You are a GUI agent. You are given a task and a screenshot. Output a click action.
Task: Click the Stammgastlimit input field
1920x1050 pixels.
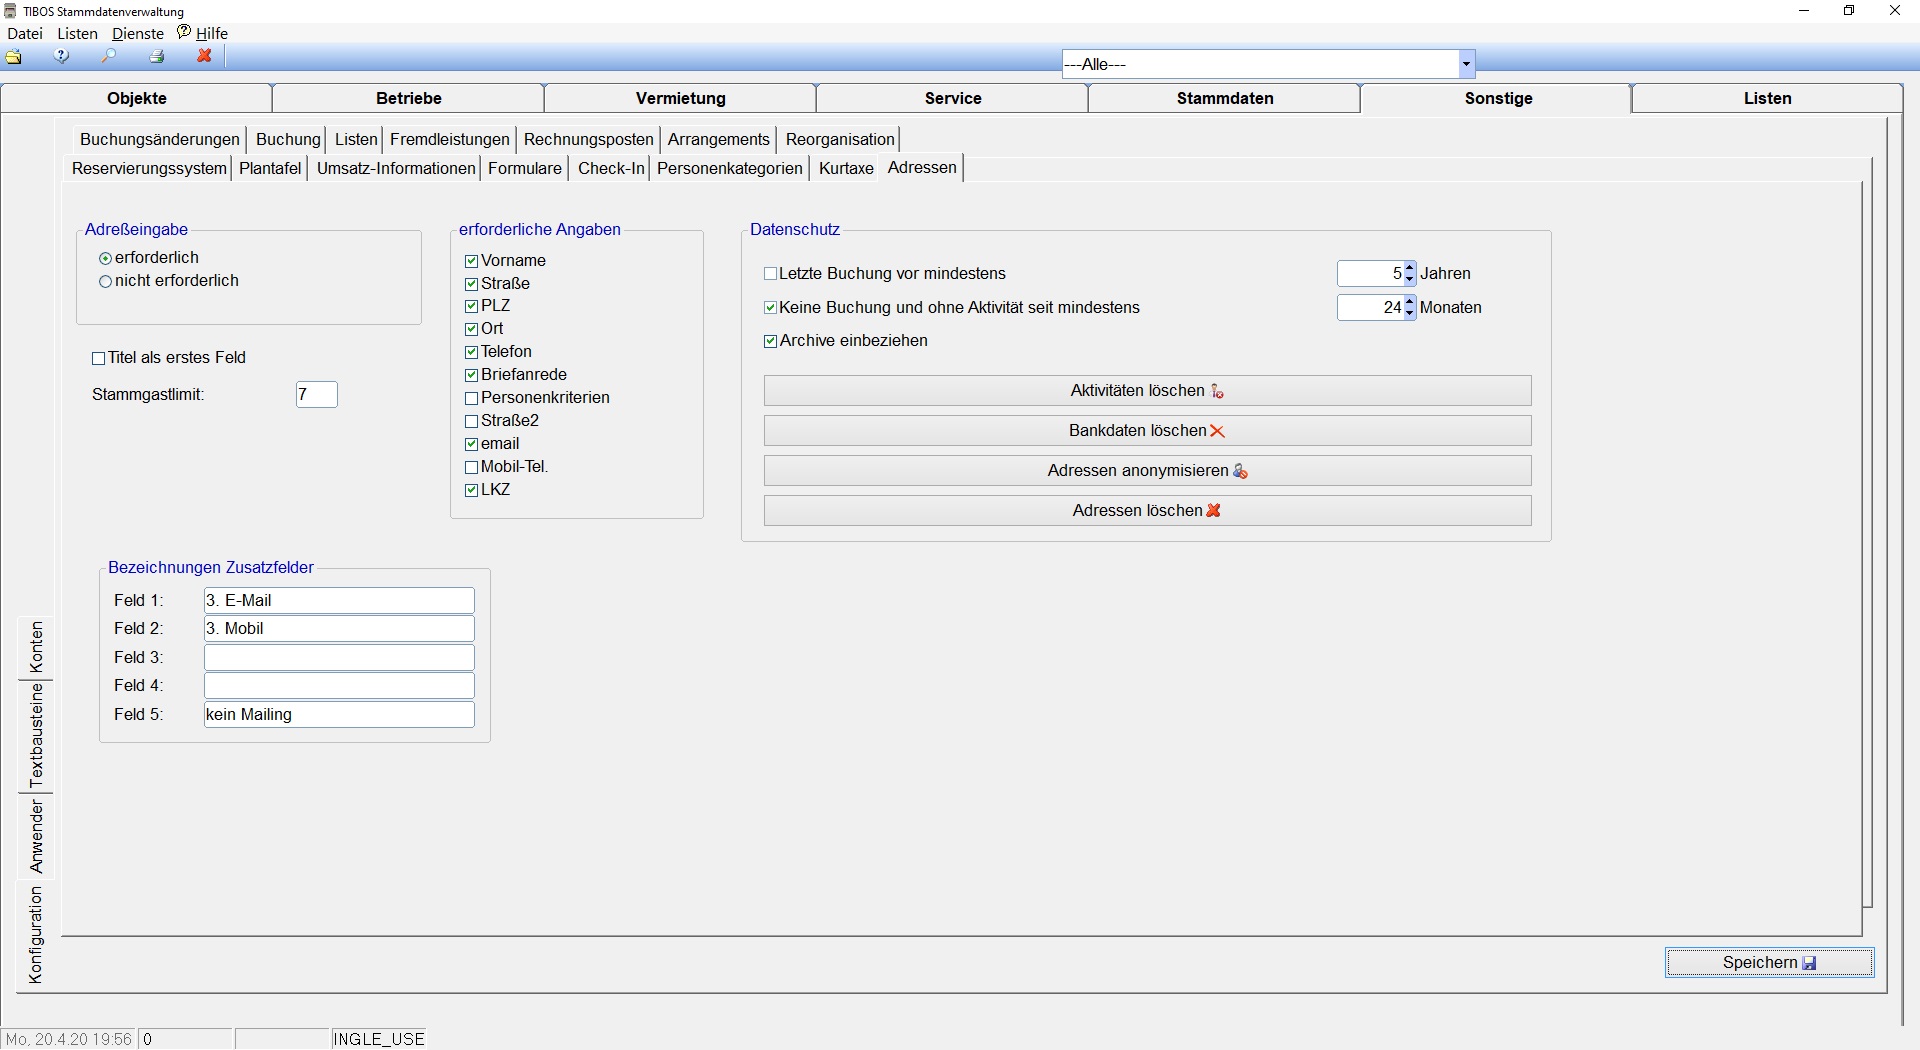pos(317,394)
